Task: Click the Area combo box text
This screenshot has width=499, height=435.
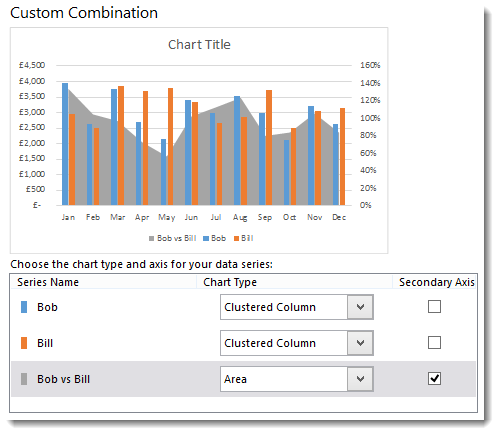Action: [235, 379]
